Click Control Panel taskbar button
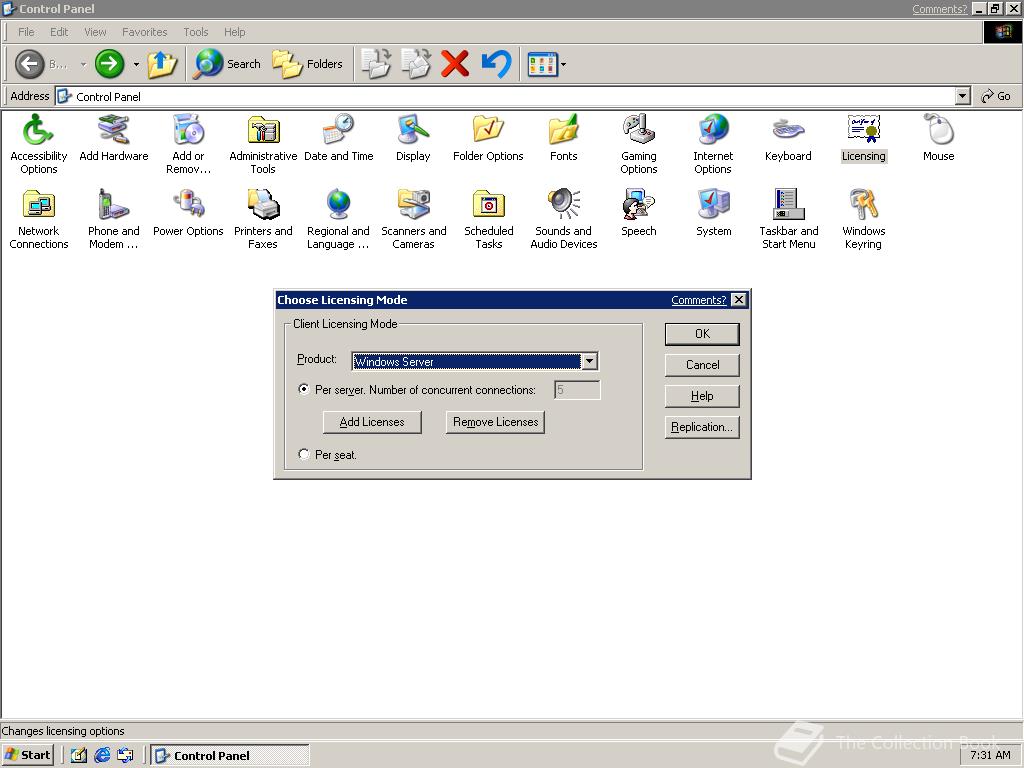Image resolution: width=1024 pixels, height=768 pixels. pos(230,755)
